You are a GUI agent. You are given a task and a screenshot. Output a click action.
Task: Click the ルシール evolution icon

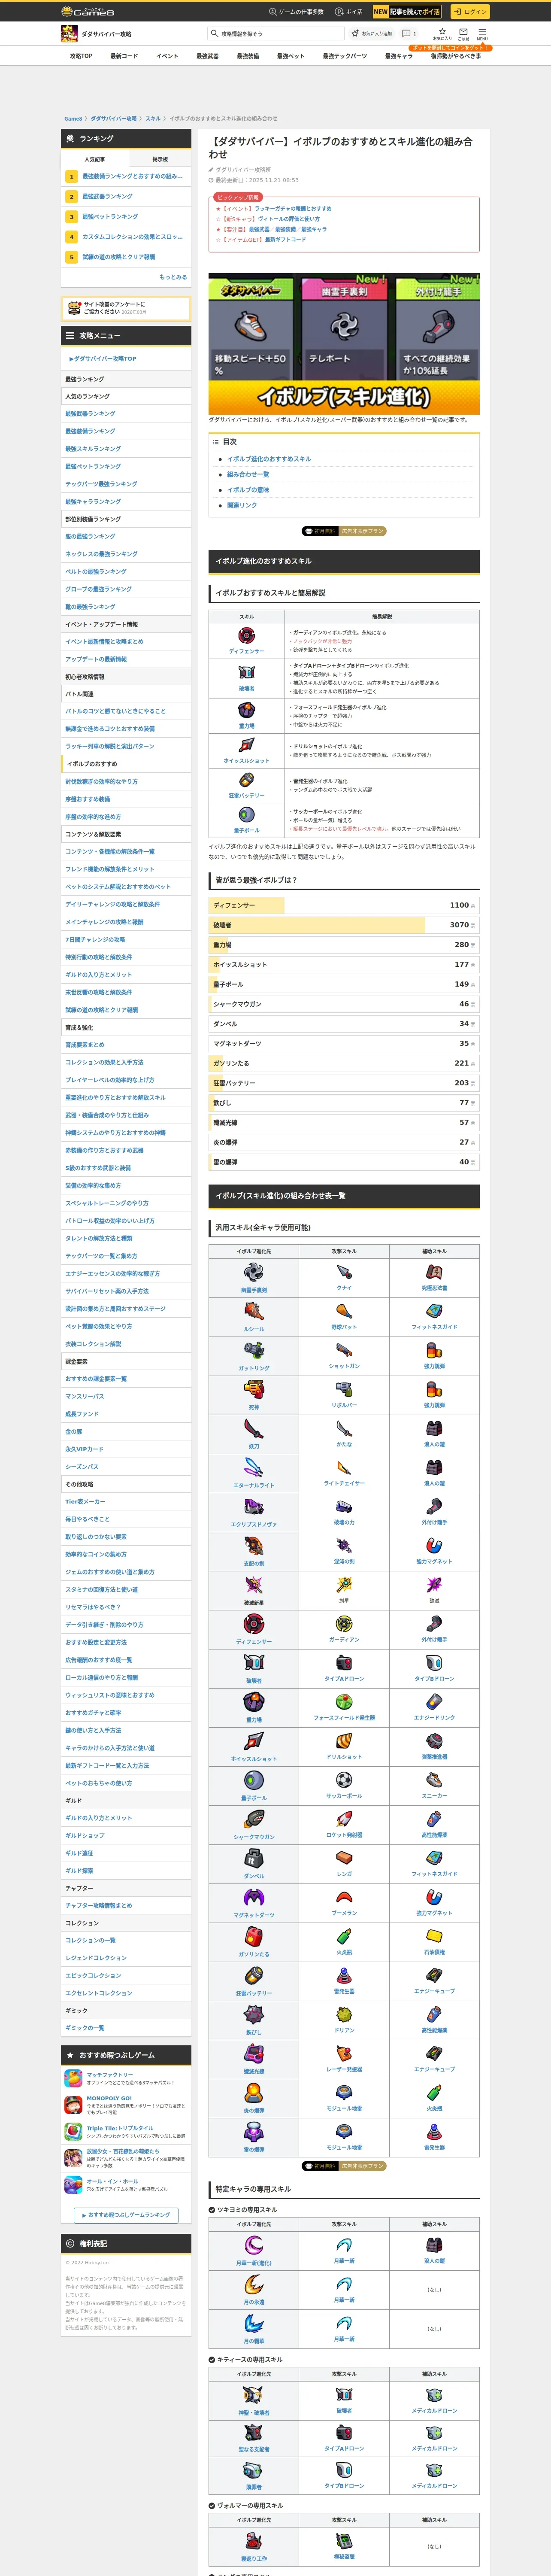tap(253, 1311)
